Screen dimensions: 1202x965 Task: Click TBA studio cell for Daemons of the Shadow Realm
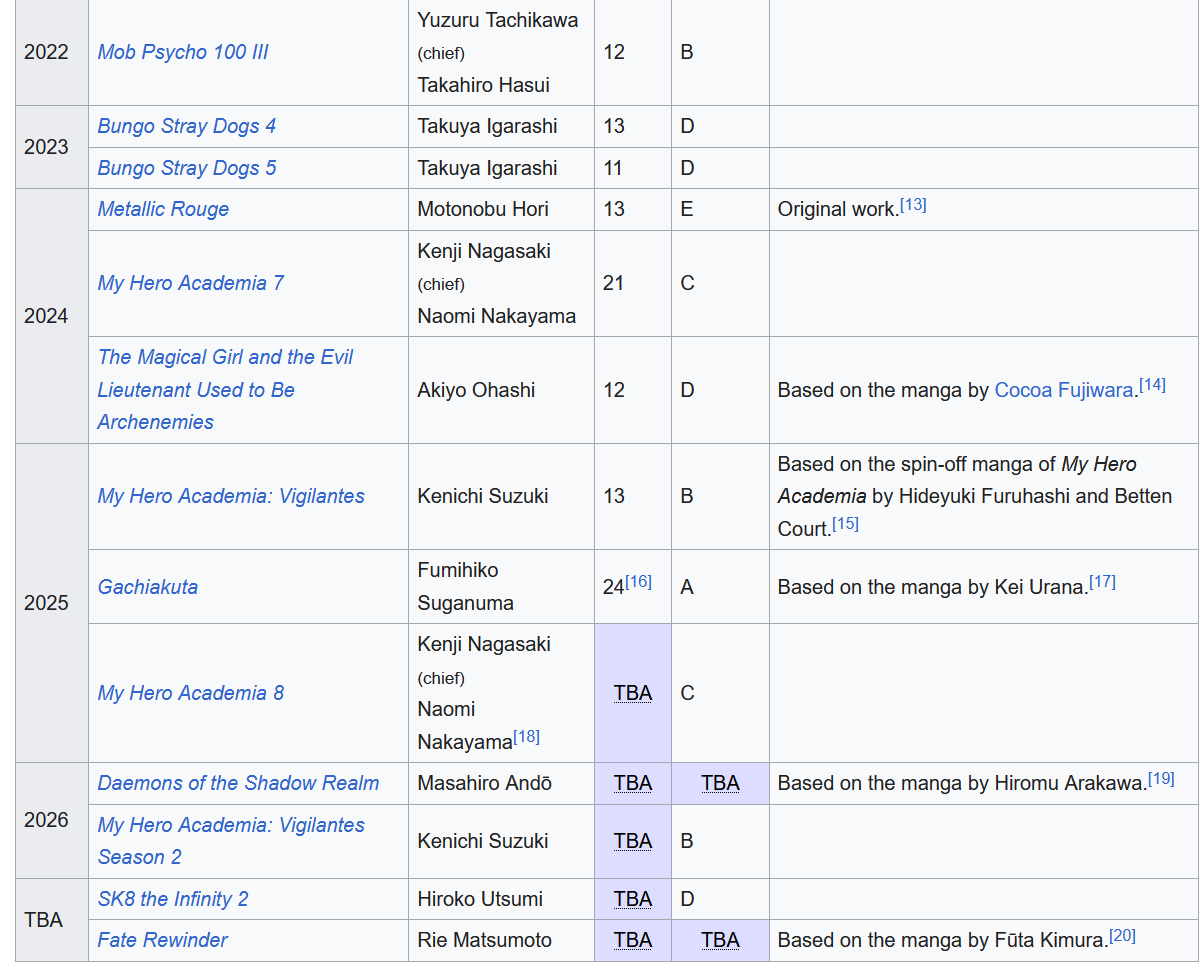coord(720,783)
